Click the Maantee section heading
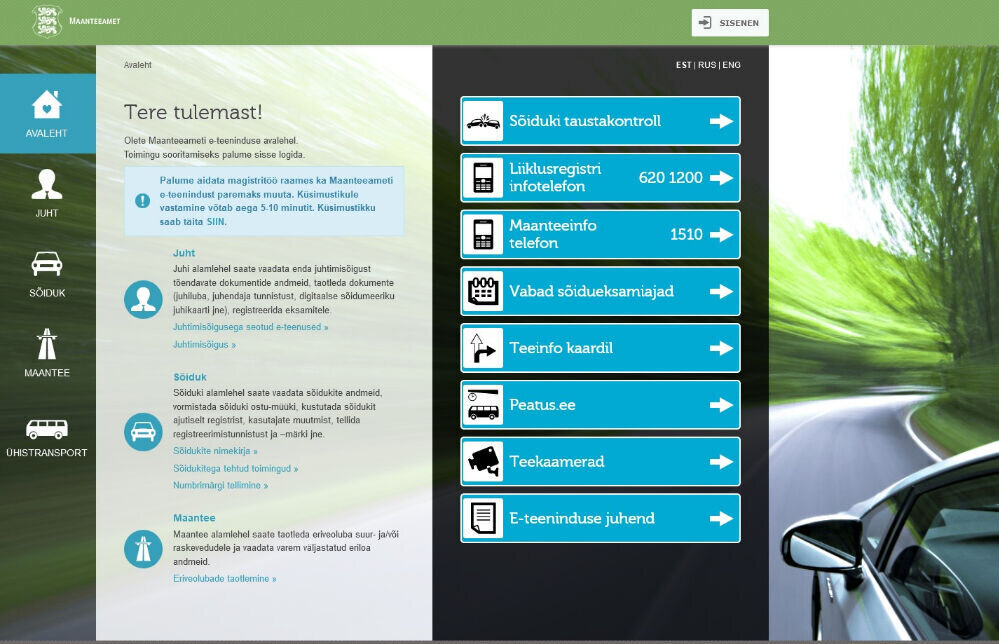Screen dimensions: 999x644 [x=194, y=518]
